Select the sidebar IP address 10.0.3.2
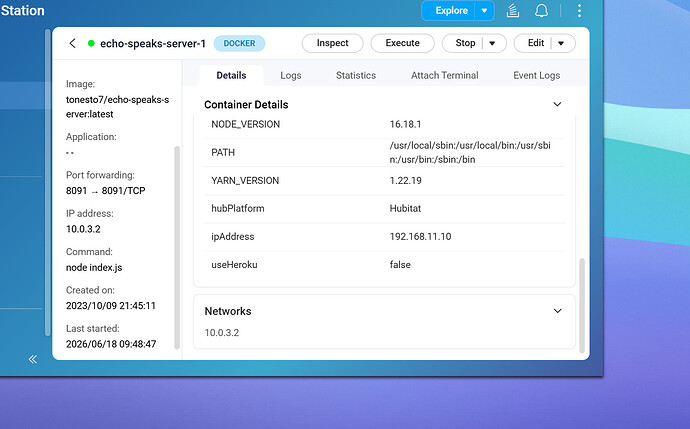 (83, 229)
